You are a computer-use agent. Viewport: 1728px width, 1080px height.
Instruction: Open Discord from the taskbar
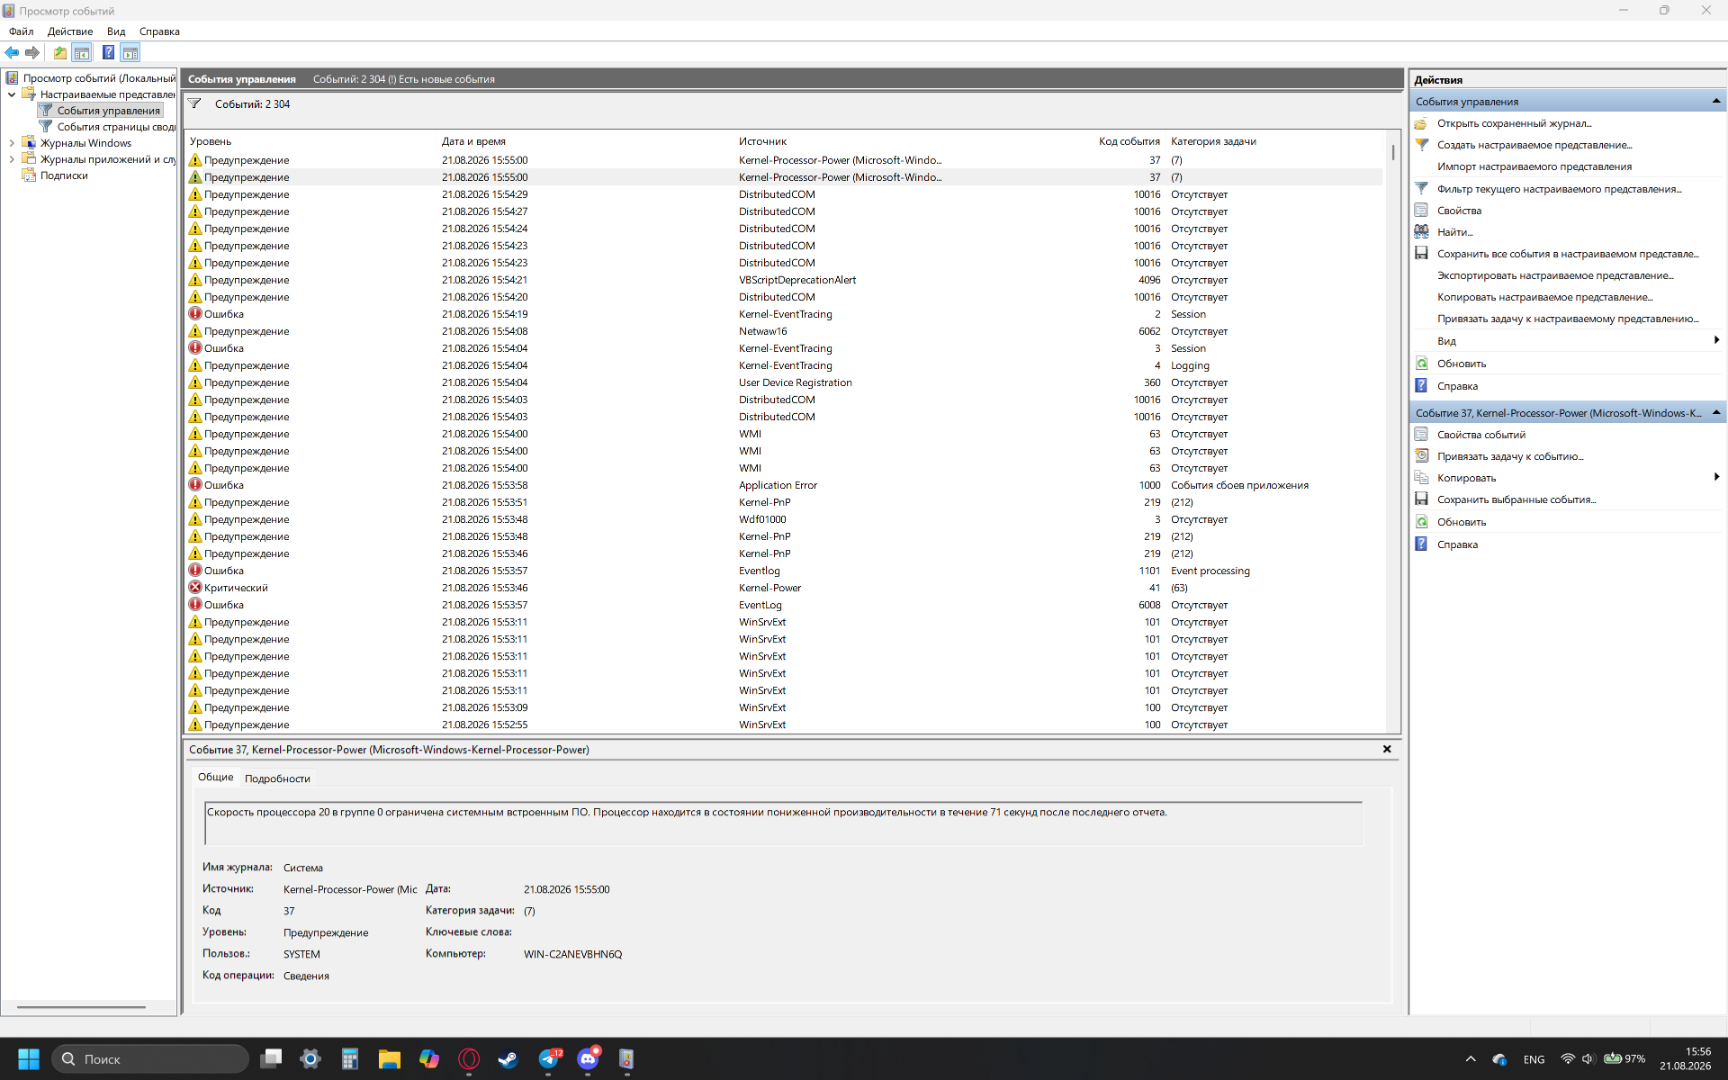588,1059
